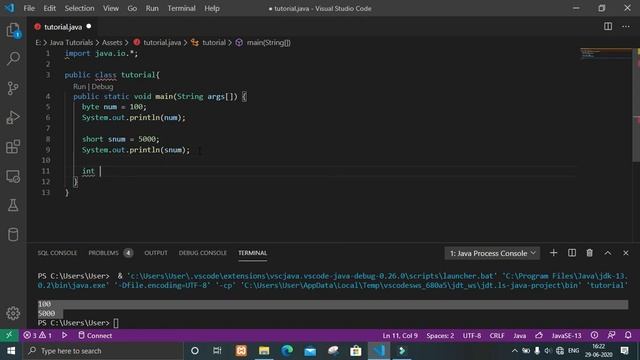The height and width of the screenshot is (360, 640).
Task: Open Manage settings gear
Action: pyautogui.click(x=13, y=313)
